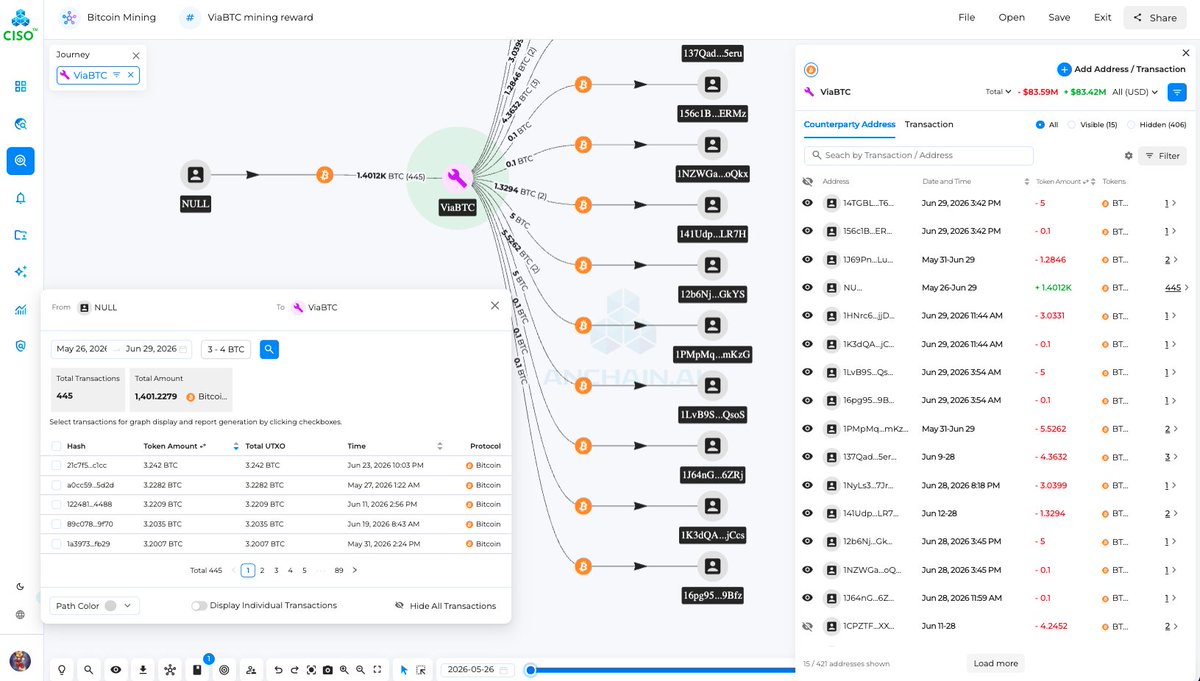
Task: Zoom in on the graph
Action: (x=344, y=669)
